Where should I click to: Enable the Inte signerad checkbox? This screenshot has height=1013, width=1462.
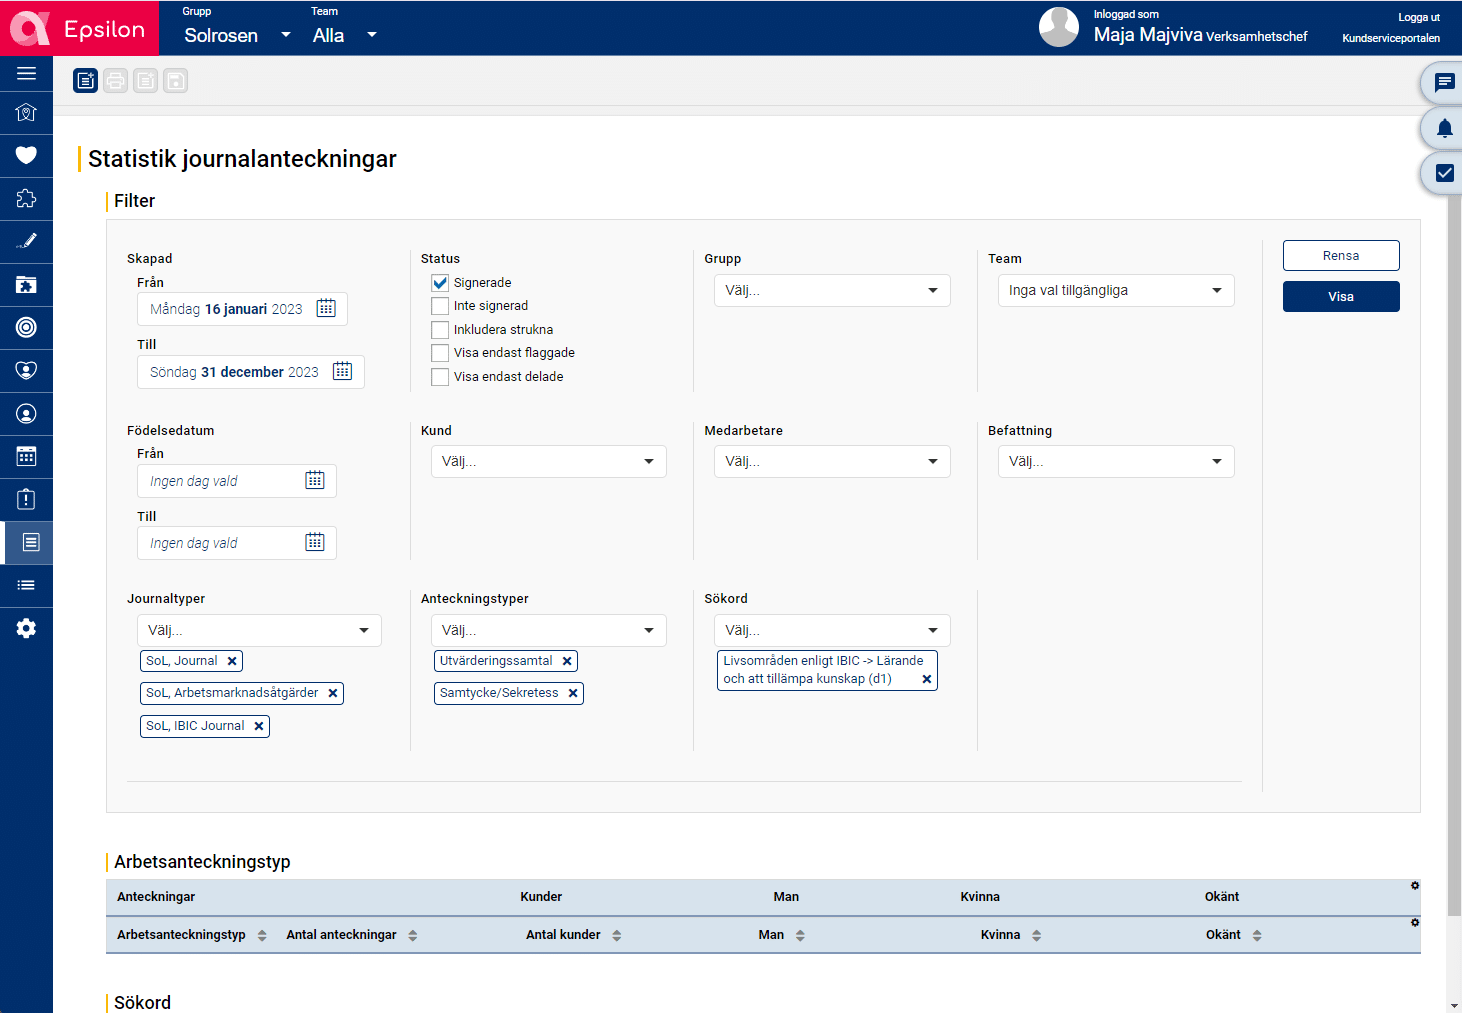pos(440,305)
